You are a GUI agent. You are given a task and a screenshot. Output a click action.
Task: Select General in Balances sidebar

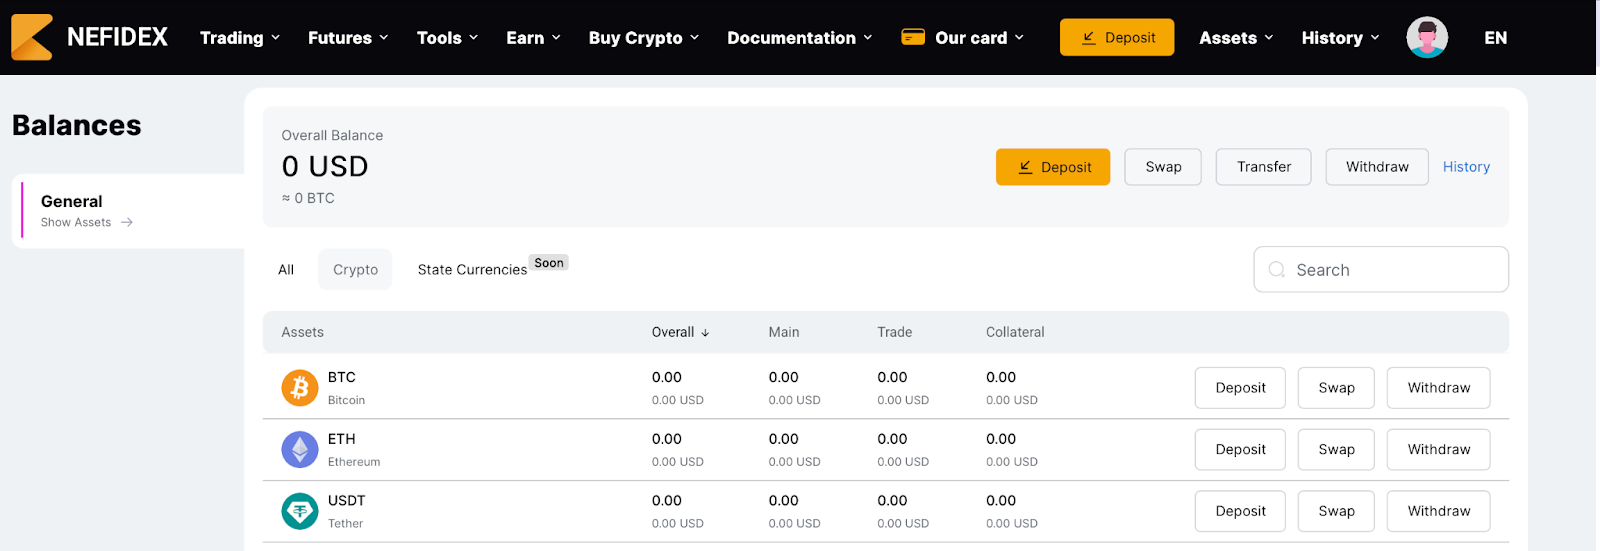point(128,211)
